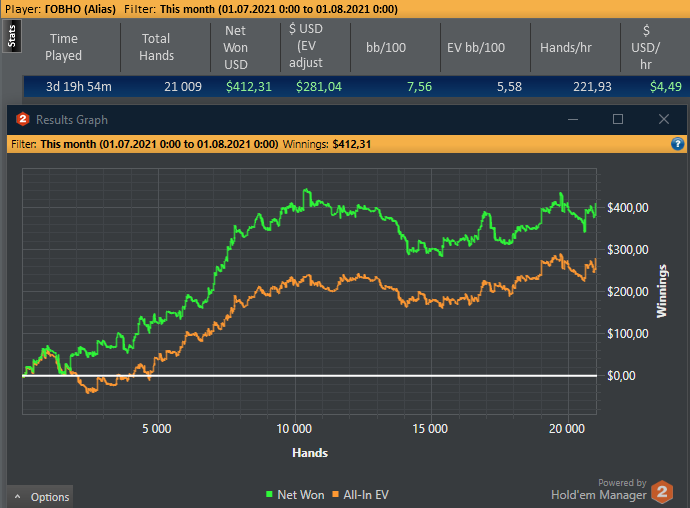Click the $ USD (EV adjust) column header
Image resolution: width=690 pixels, height=508 pixels.
pyautogui.click(x=306, y=46)
